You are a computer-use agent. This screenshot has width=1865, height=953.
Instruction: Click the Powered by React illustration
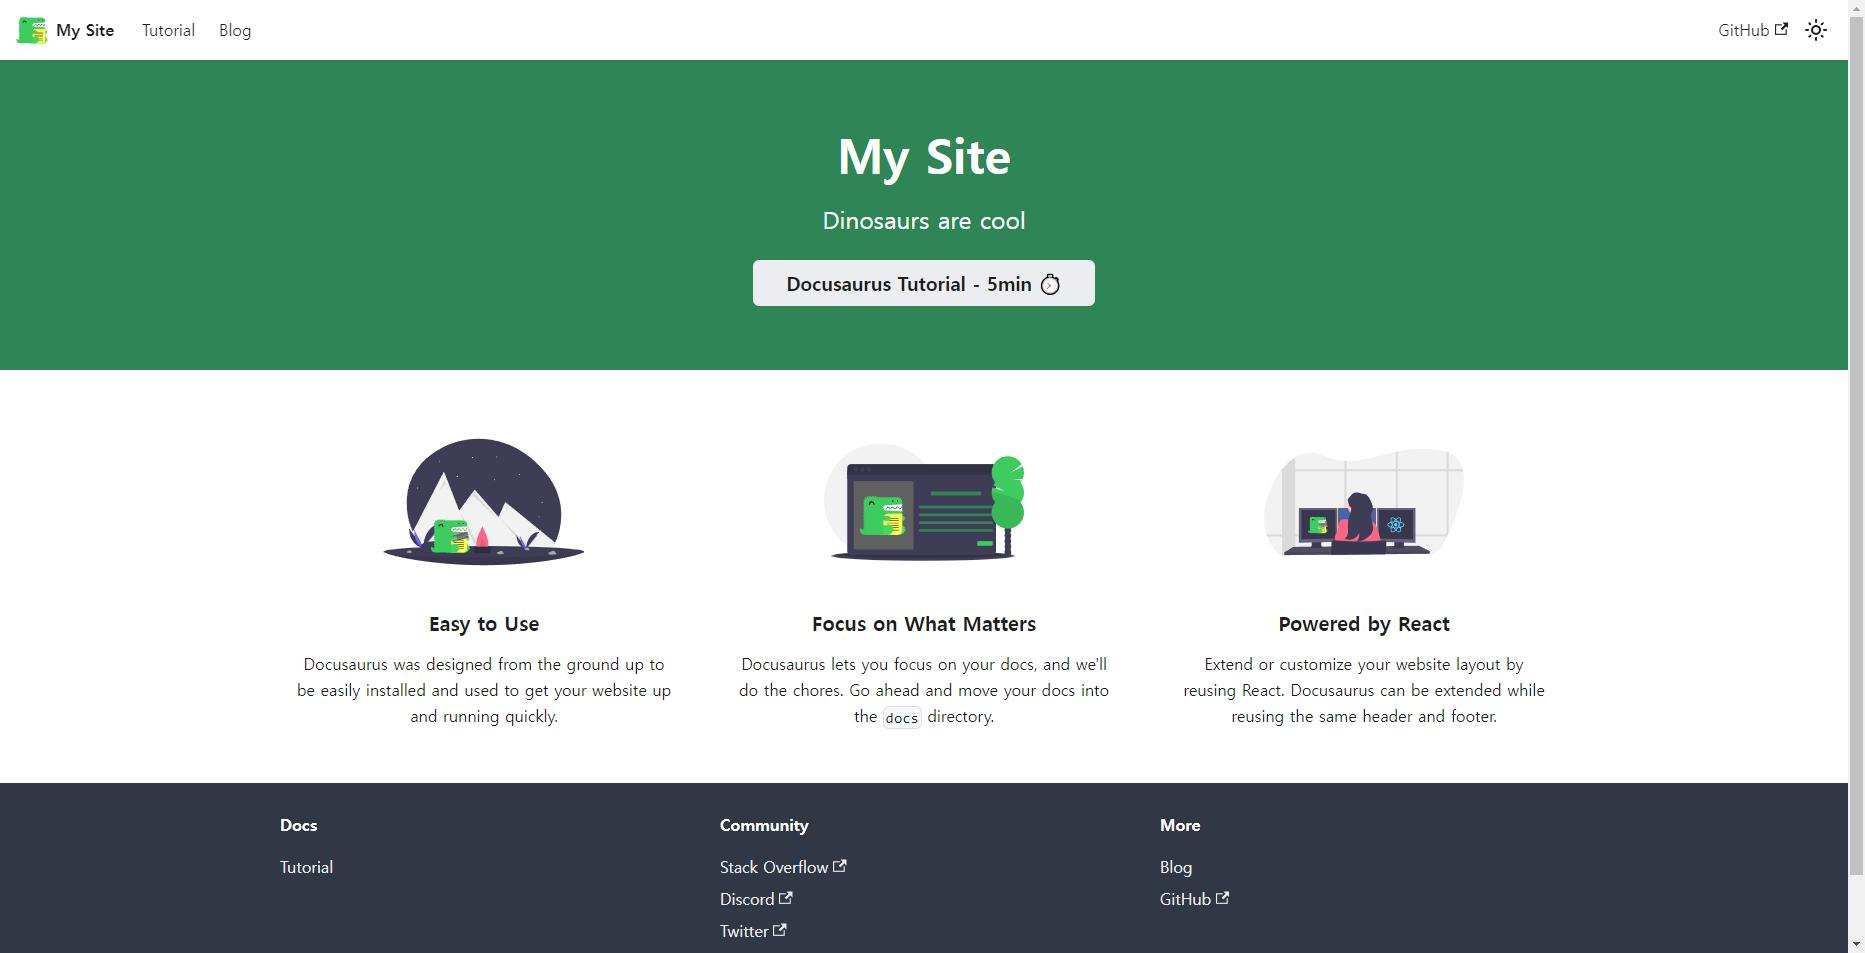click(1364, 502)
